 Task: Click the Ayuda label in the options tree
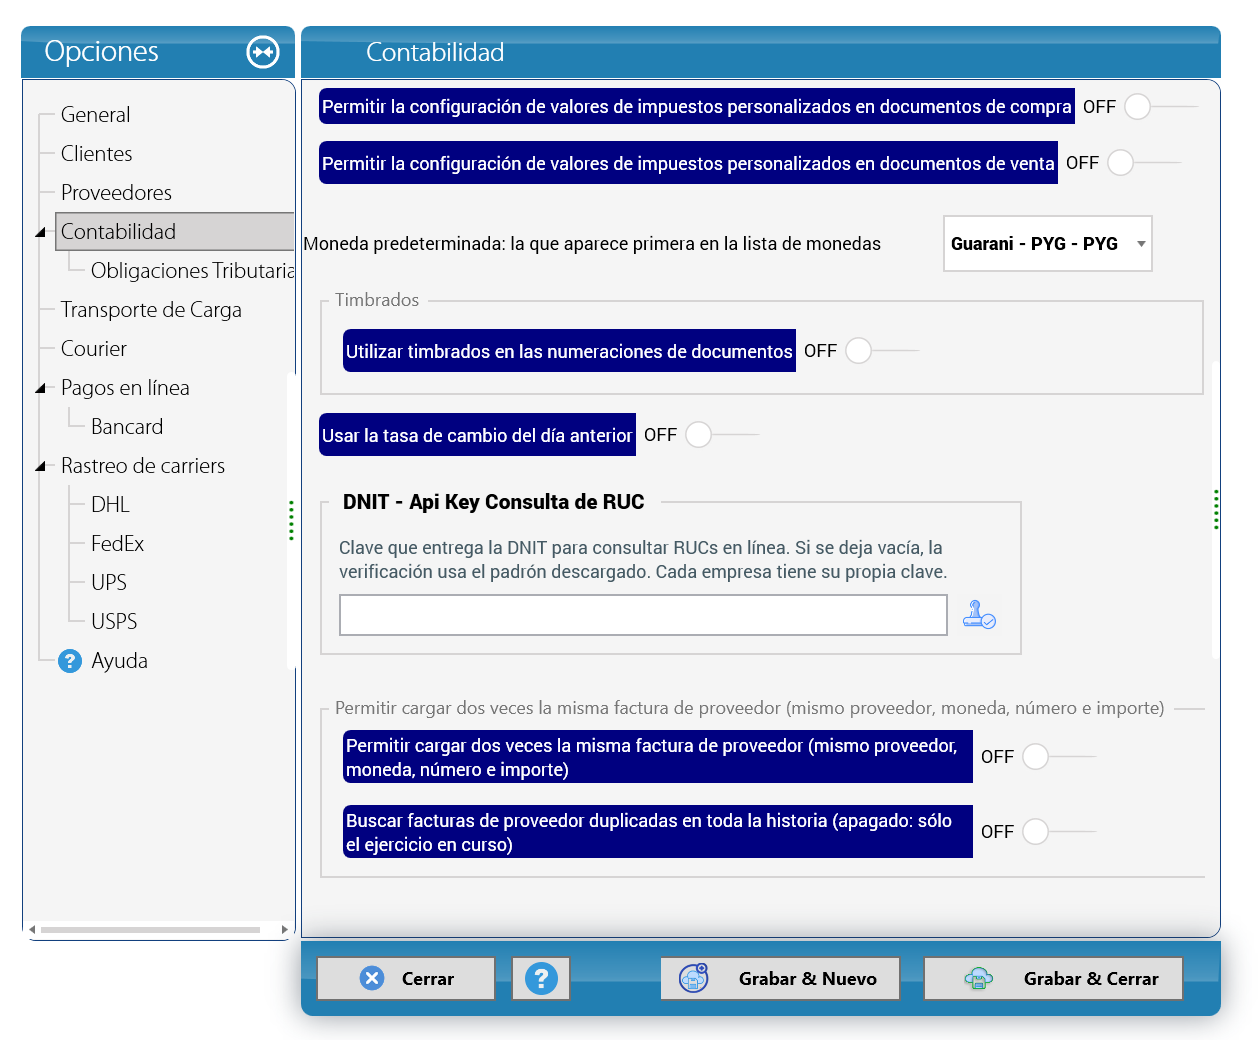point(120,661)
